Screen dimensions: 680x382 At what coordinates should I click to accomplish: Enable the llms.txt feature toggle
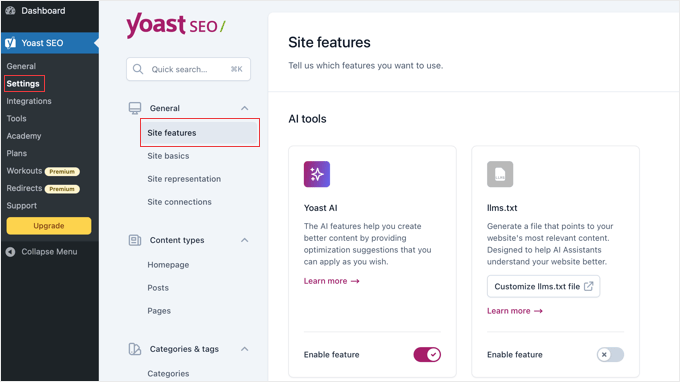[610, 355]
